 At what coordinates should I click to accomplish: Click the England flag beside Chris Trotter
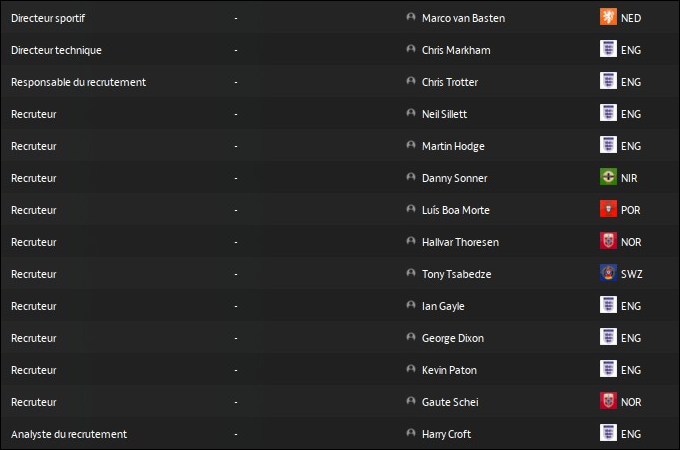click(x=607, y=82)
